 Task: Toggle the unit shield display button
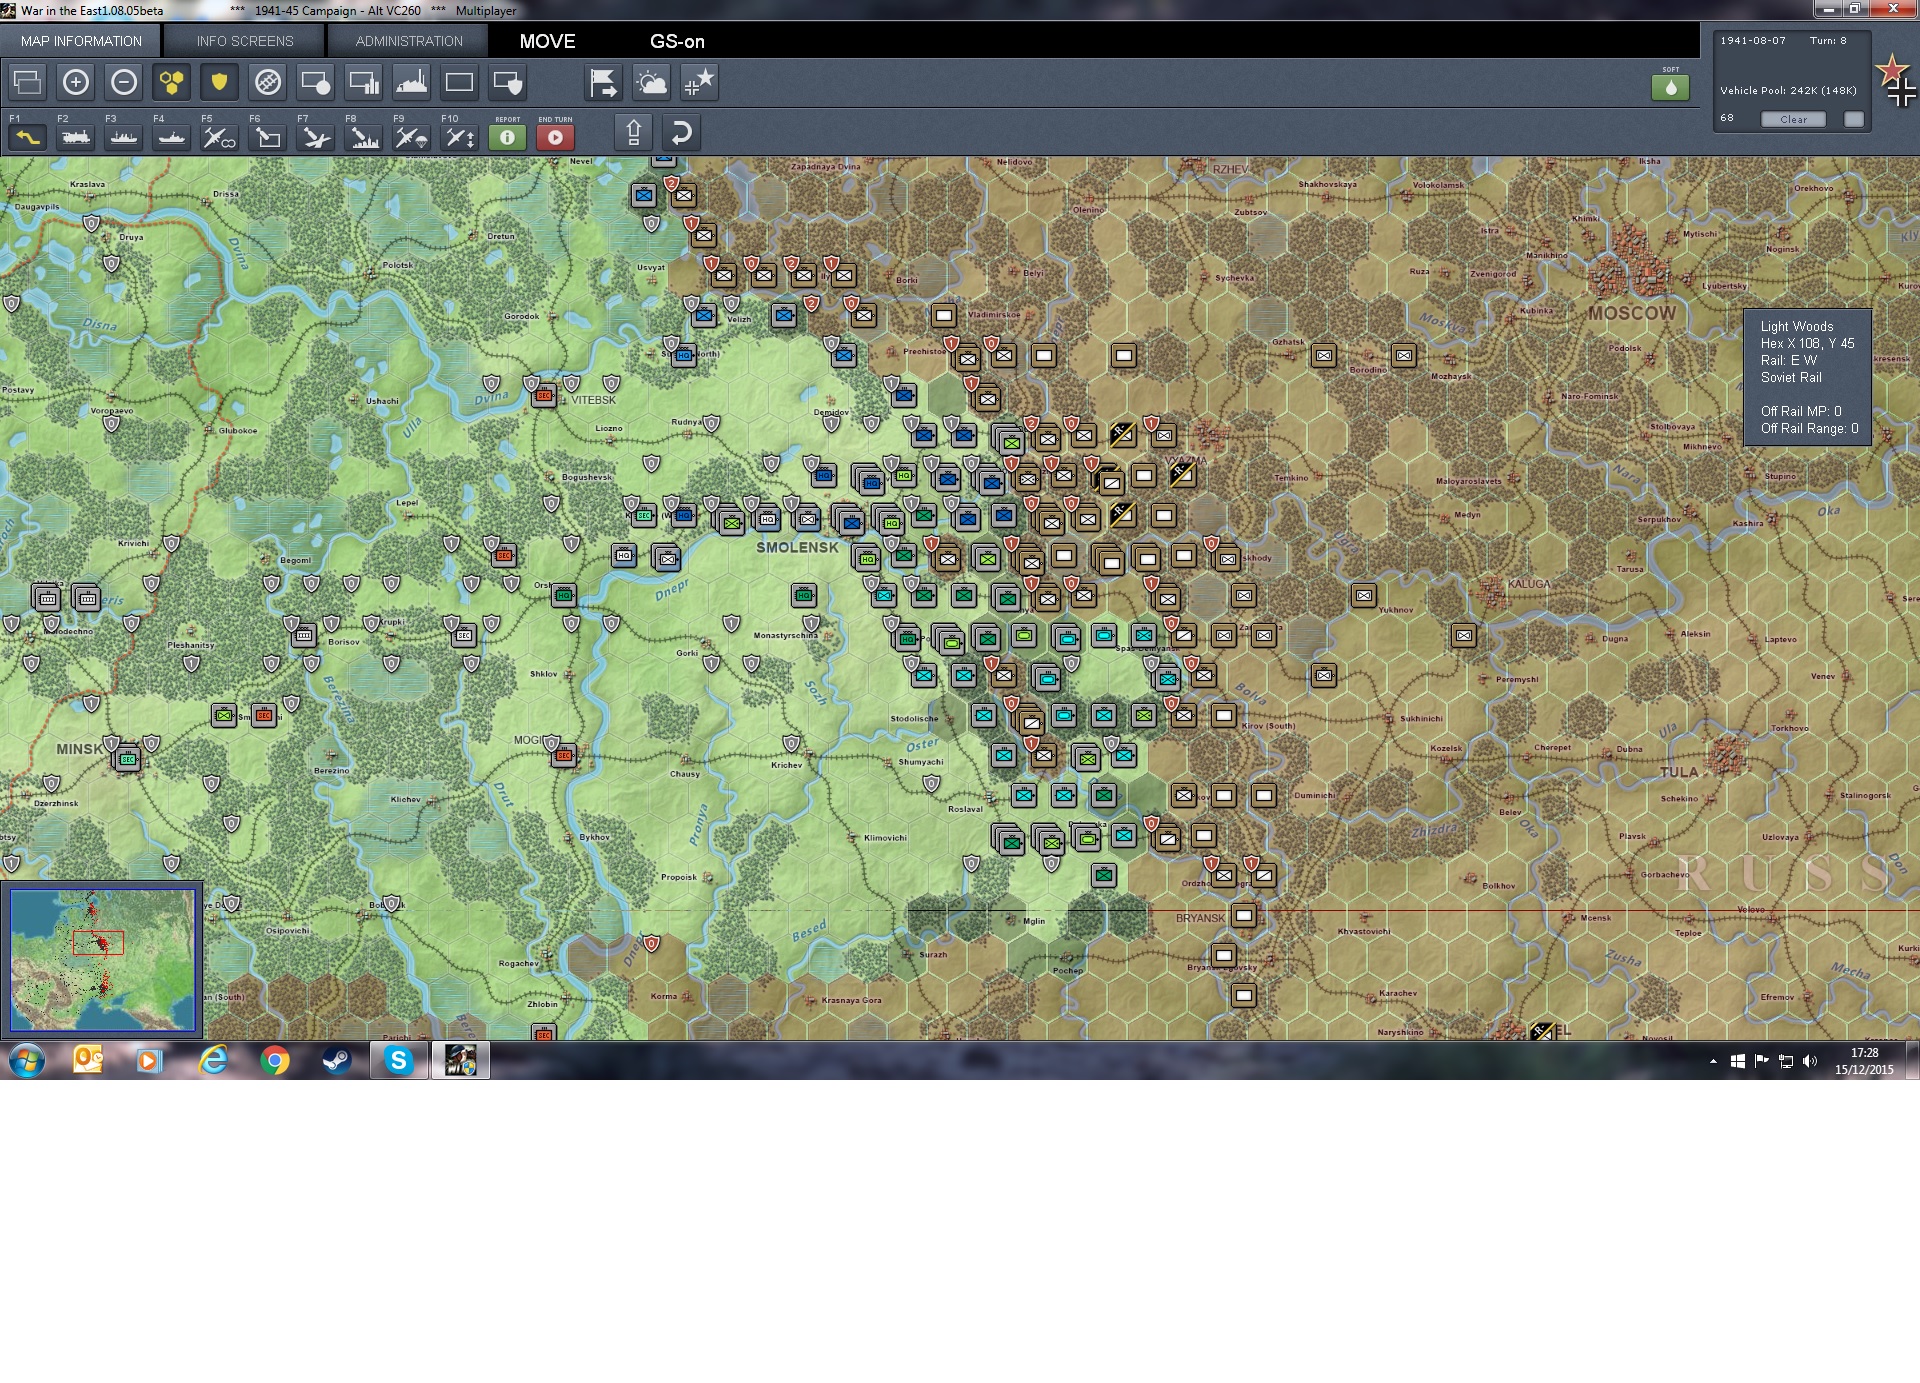coord(219,83)
